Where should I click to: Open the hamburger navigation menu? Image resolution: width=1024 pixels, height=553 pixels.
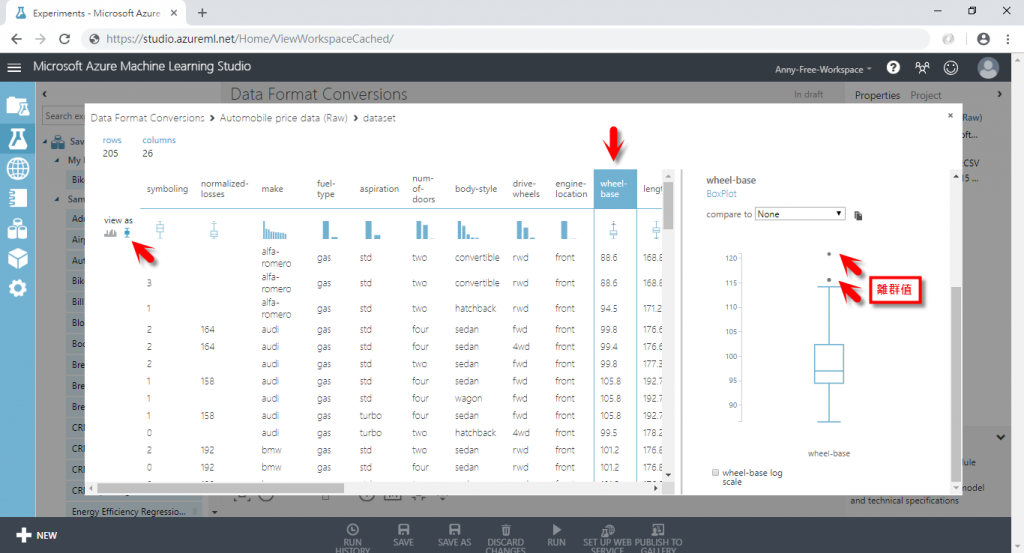click(x=14, y=67)
